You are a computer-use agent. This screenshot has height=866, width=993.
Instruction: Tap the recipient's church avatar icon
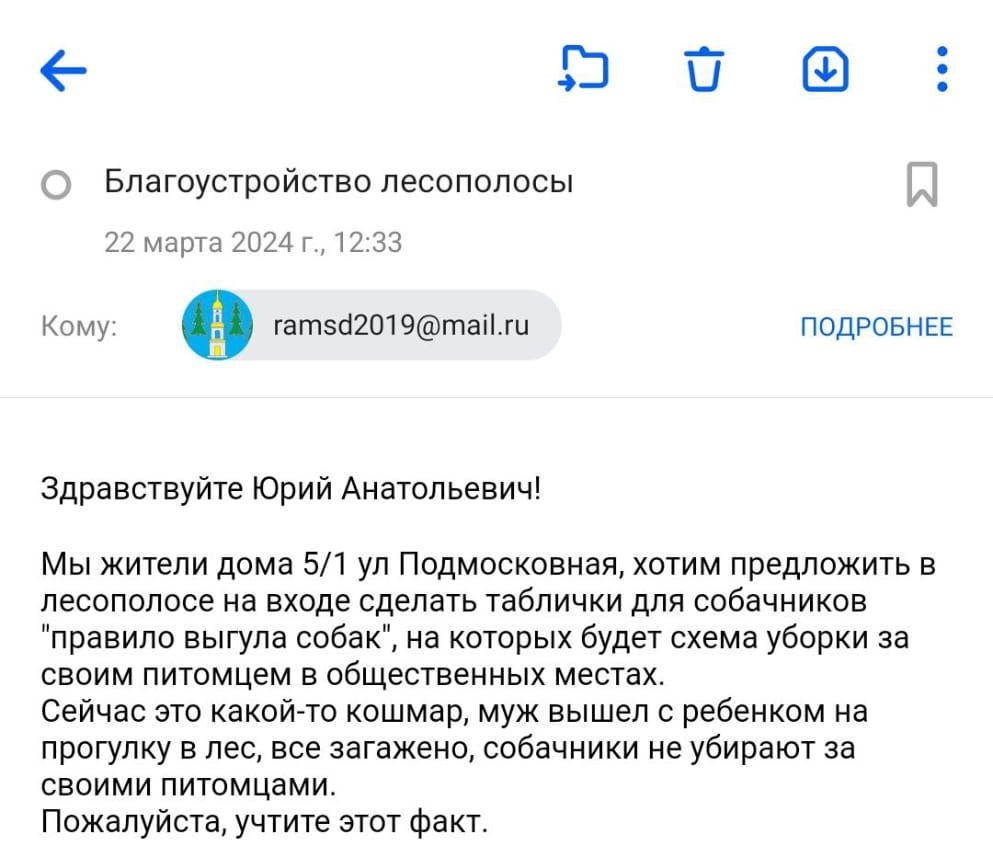click(218, 325)
